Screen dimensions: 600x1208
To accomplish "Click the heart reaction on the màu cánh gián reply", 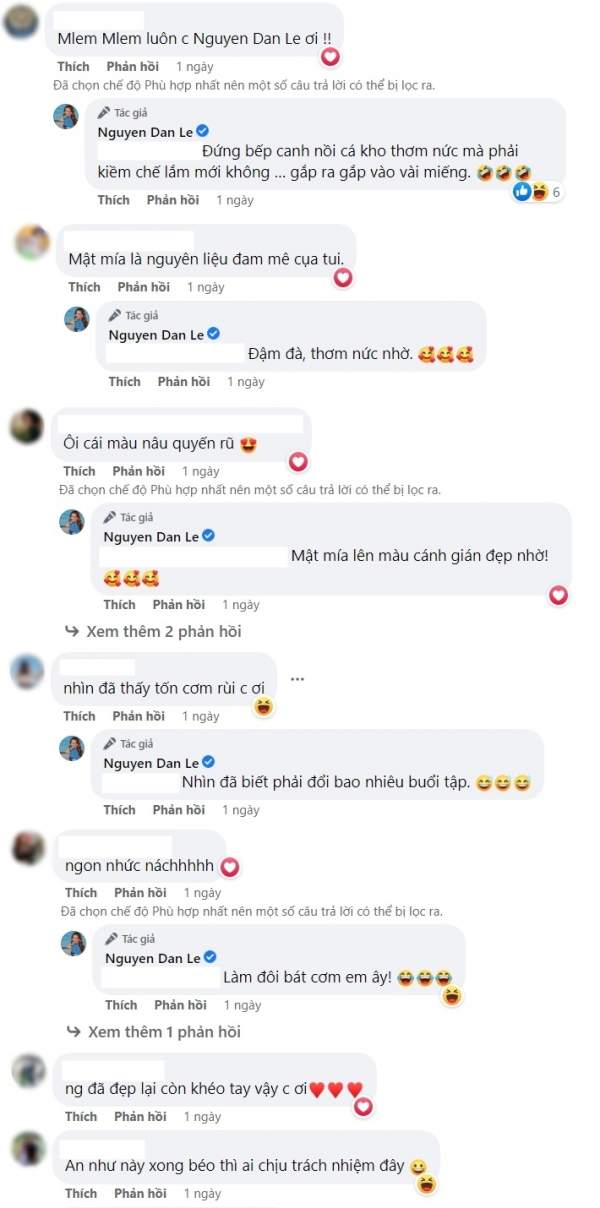I will tap(559, 595).
